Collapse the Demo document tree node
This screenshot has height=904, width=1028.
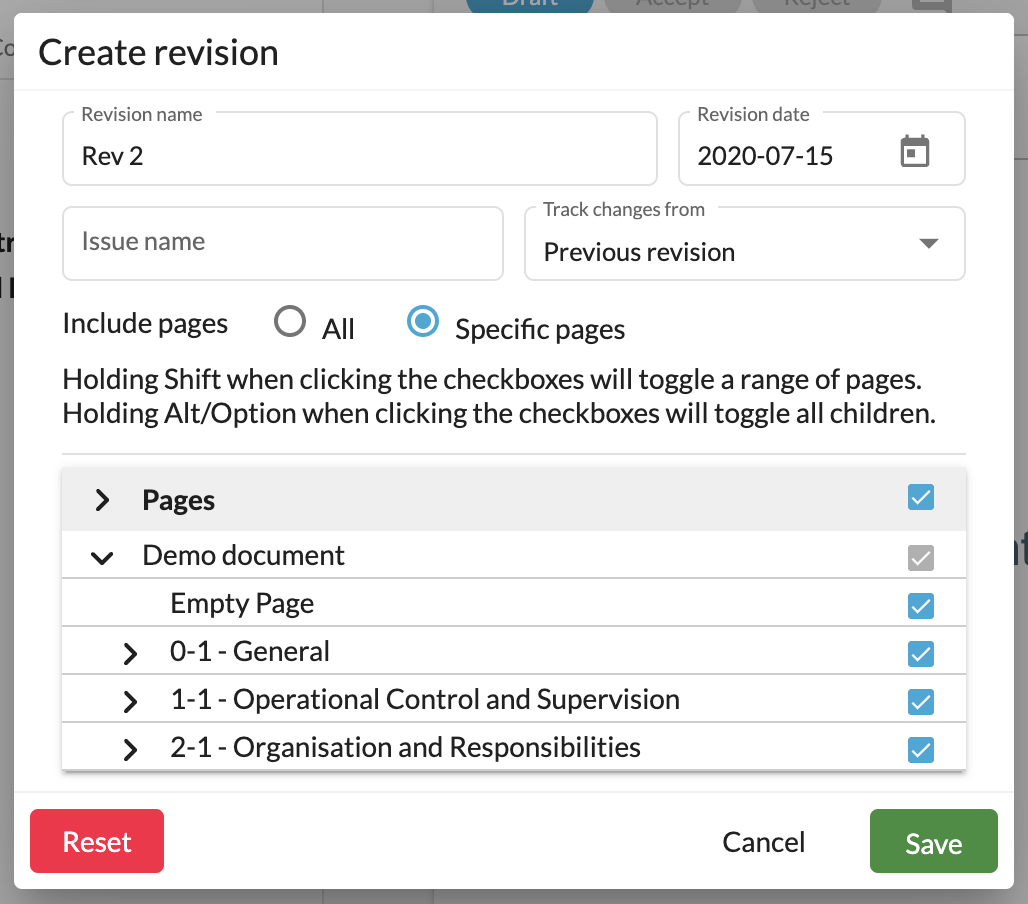(100, 557)
